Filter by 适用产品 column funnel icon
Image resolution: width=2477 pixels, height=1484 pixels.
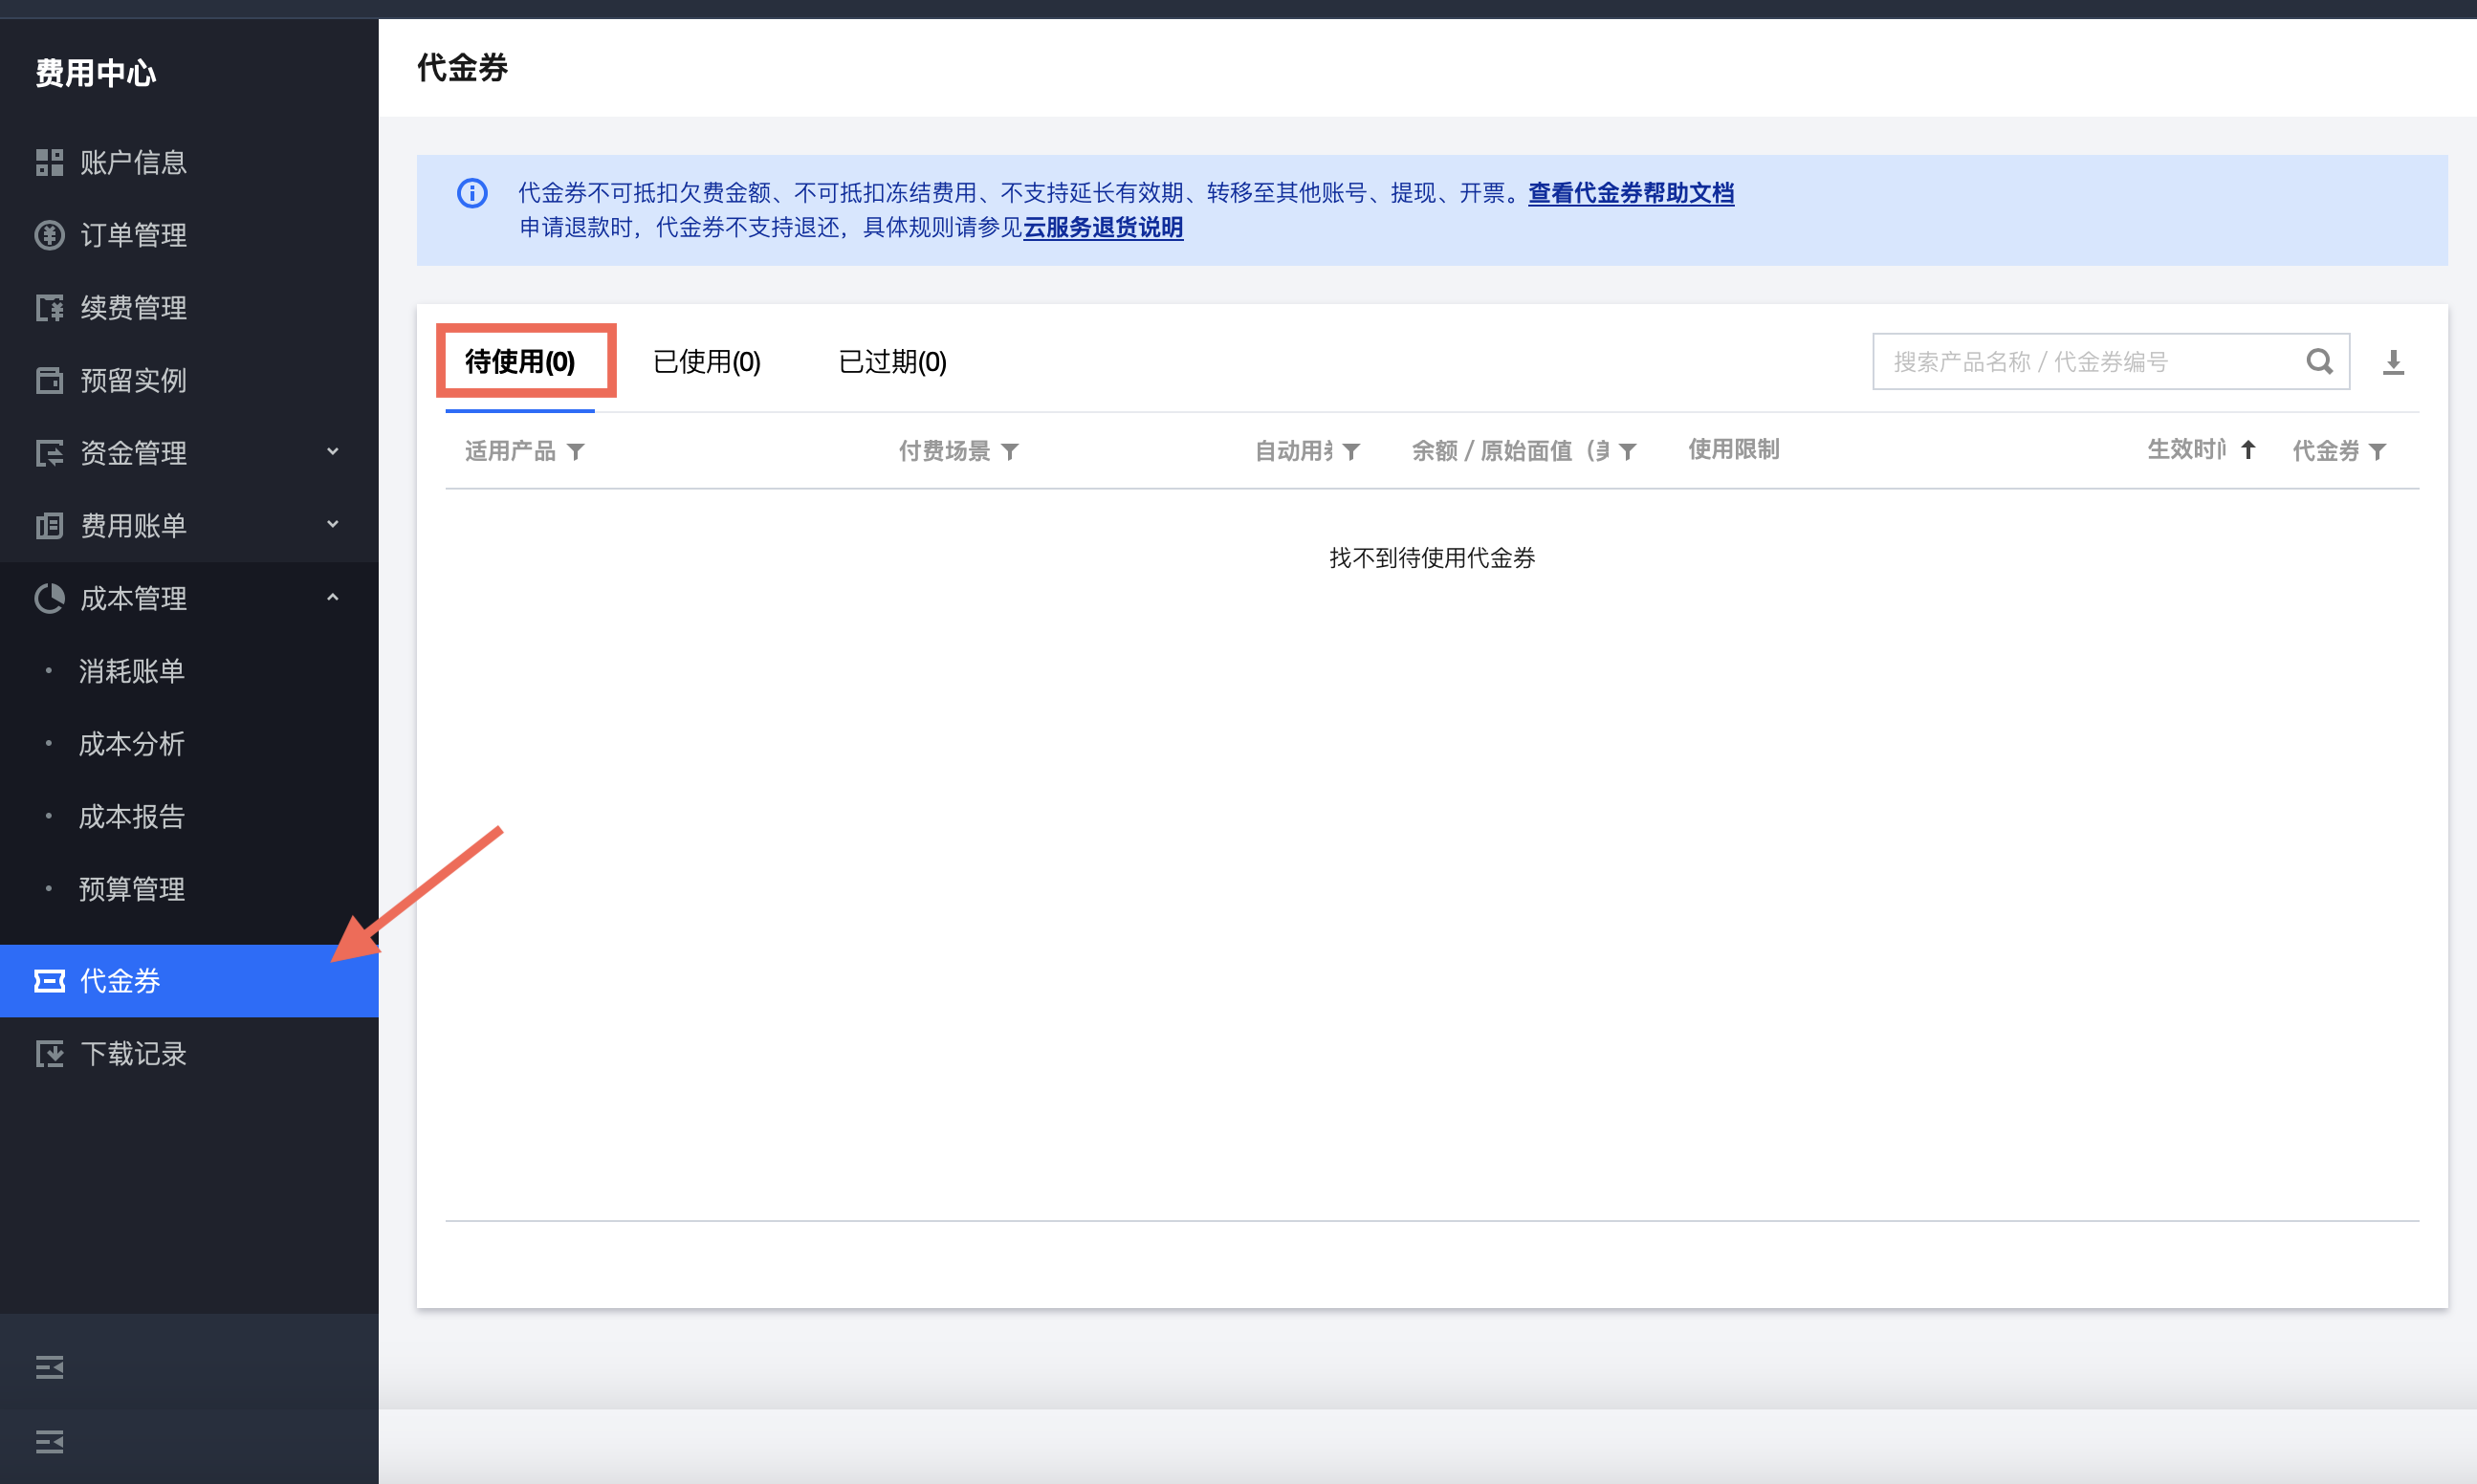pyautogui.click(x=575, y=452)
